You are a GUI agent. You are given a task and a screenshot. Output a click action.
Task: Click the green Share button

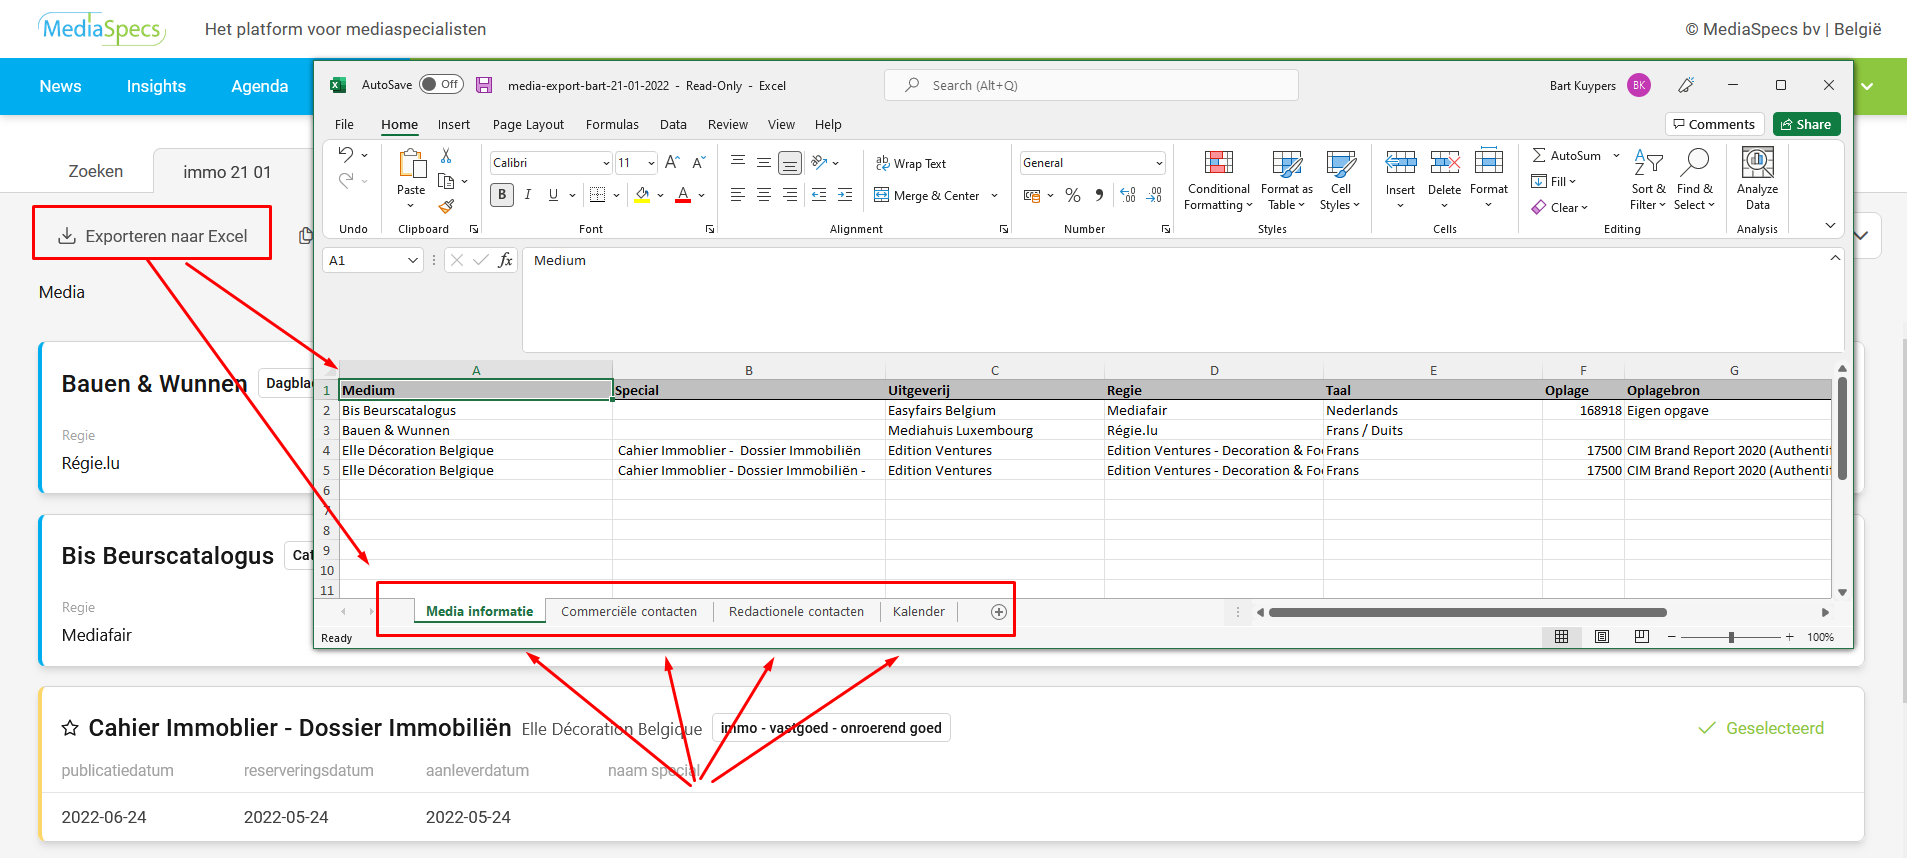coord(1806,124)
